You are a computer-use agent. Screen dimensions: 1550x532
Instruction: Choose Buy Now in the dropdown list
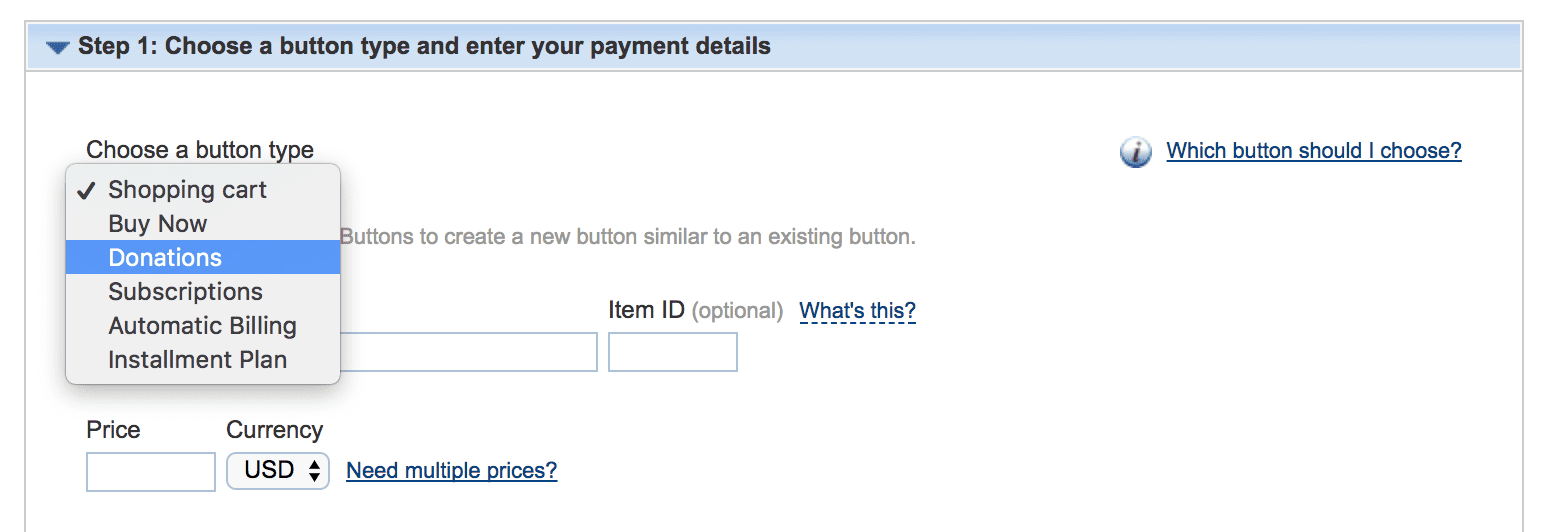pos(158,224)
